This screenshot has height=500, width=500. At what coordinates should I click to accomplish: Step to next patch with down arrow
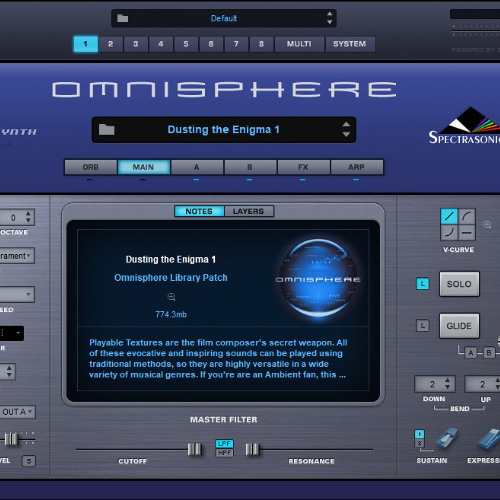click(x=346, y=134)
